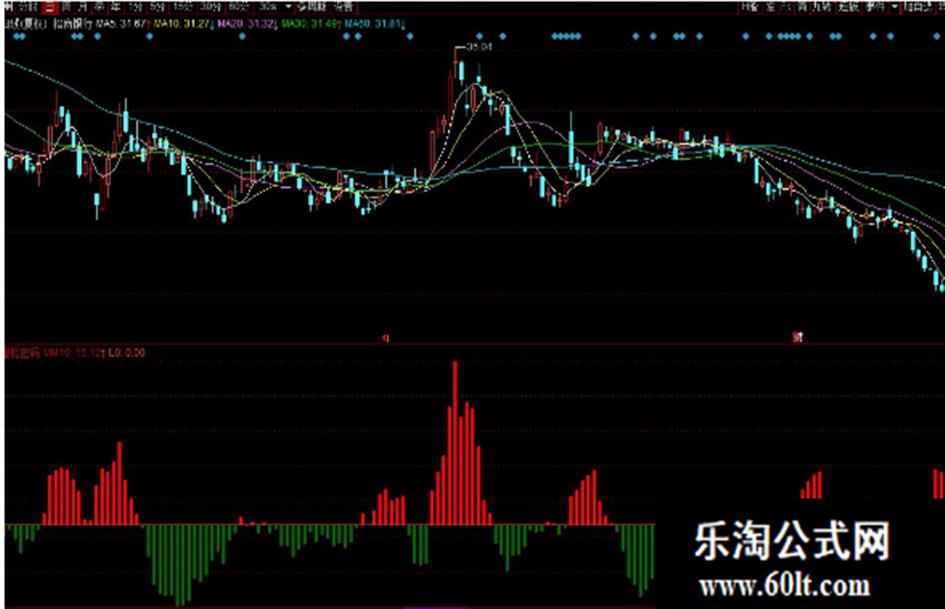The width and height of the screenshot is (945, 609).
Task: Click the red 财 marker on time axis
Action: pos(797,338)
